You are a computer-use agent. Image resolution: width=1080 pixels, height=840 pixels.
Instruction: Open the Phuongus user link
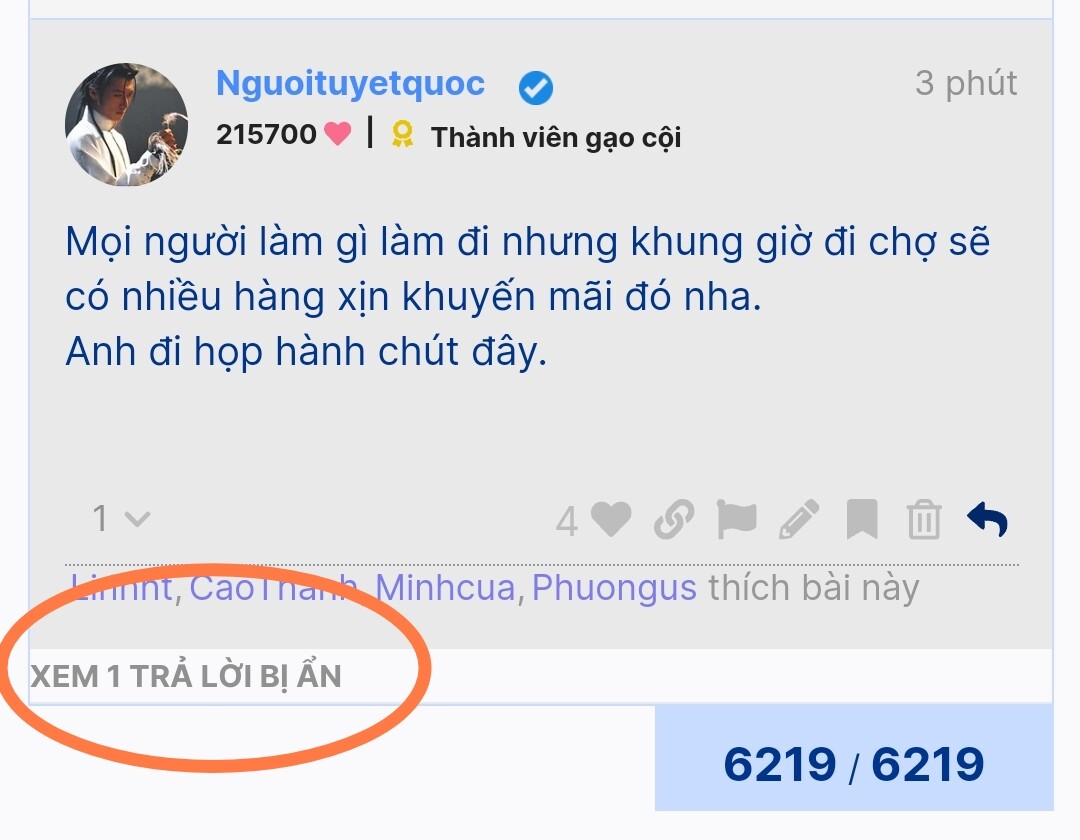click(x=614, y=589)
